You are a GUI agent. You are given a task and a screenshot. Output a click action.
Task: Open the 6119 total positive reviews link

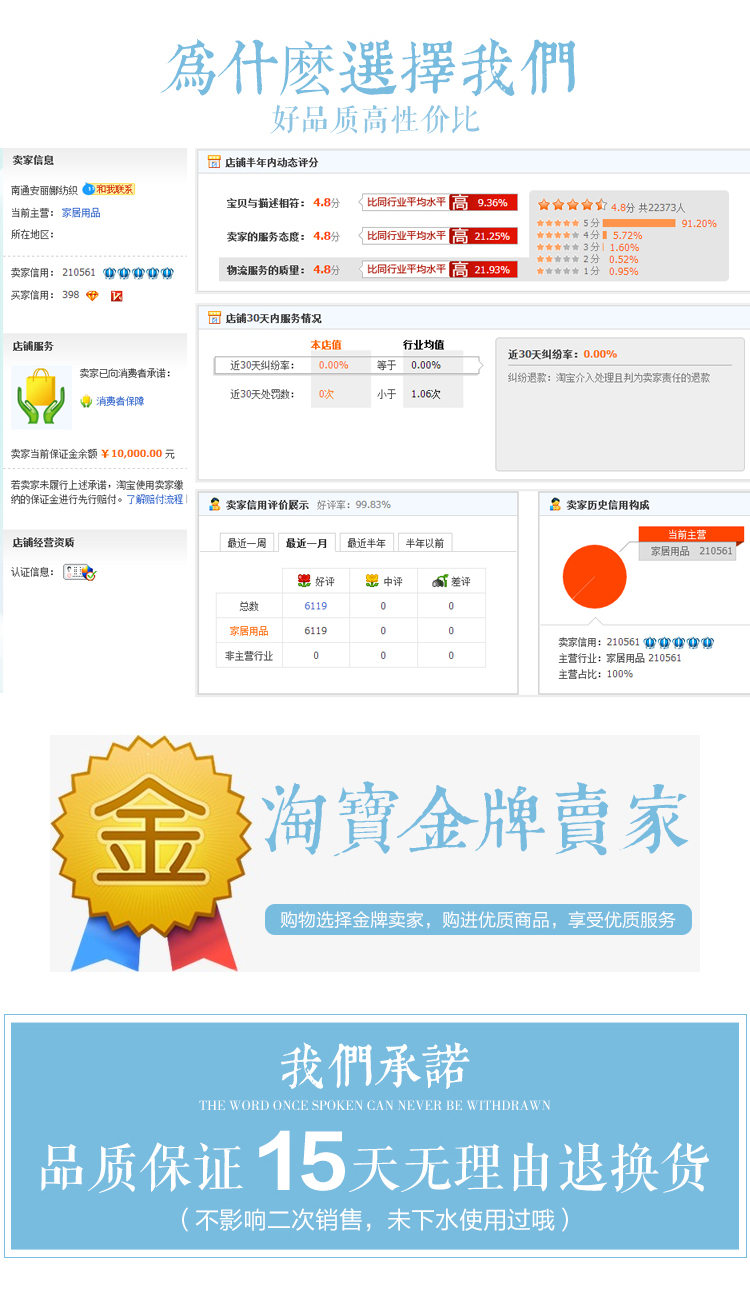pos(316,606)
